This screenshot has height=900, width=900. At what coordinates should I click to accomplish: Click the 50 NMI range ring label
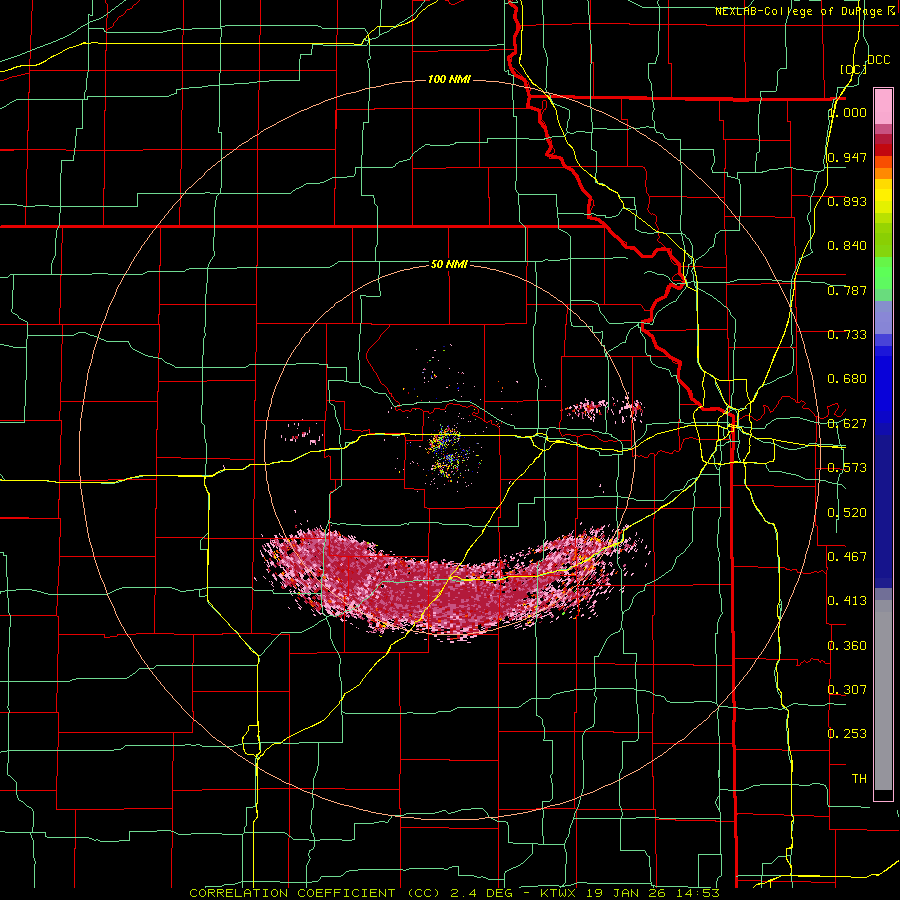click(x=449, y=264)
